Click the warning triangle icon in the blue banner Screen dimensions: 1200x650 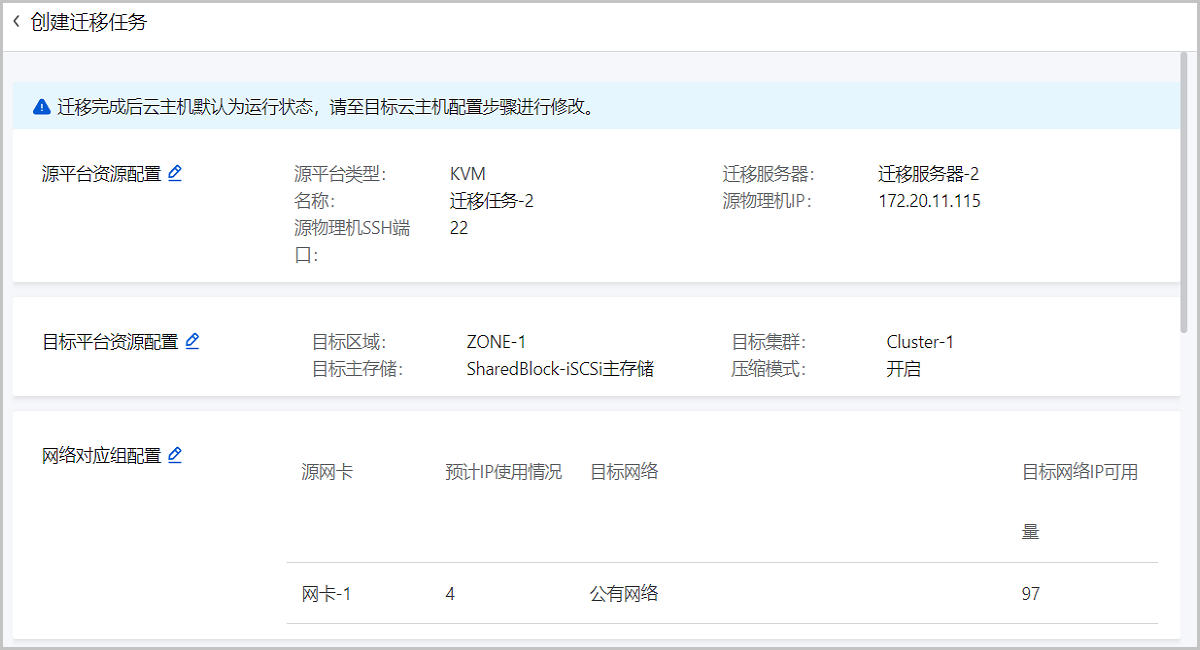click(41, 107)
